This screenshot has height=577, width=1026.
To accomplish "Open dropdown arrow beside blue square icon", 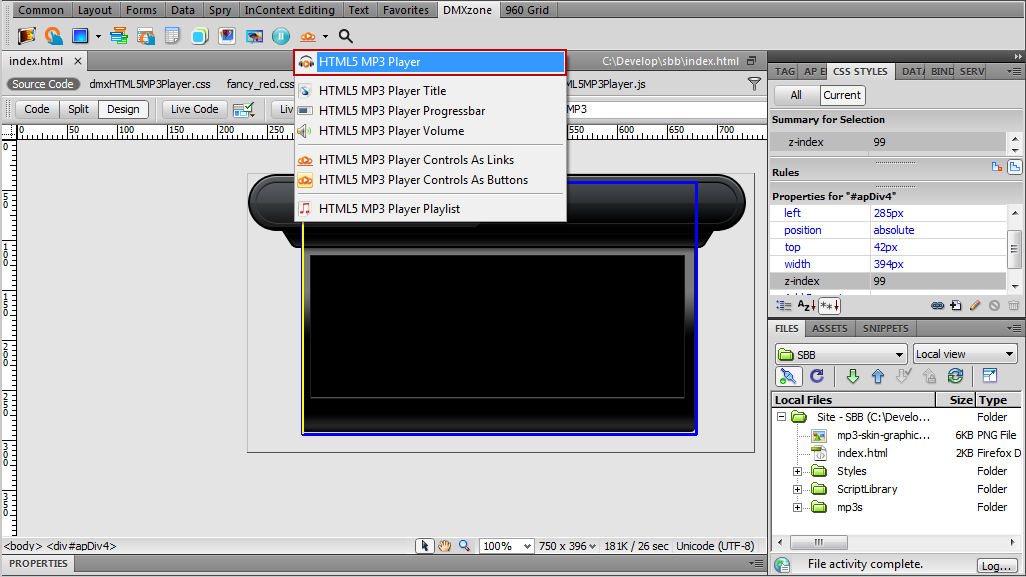I will tap(98, 37).
